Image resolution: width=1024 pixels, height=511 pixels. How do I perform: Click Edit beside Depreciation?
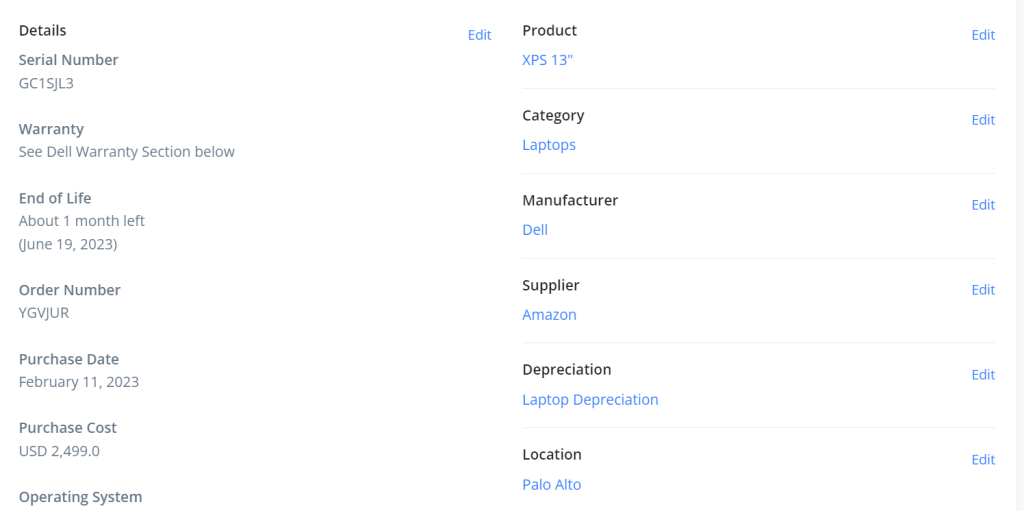coord(983,375)
